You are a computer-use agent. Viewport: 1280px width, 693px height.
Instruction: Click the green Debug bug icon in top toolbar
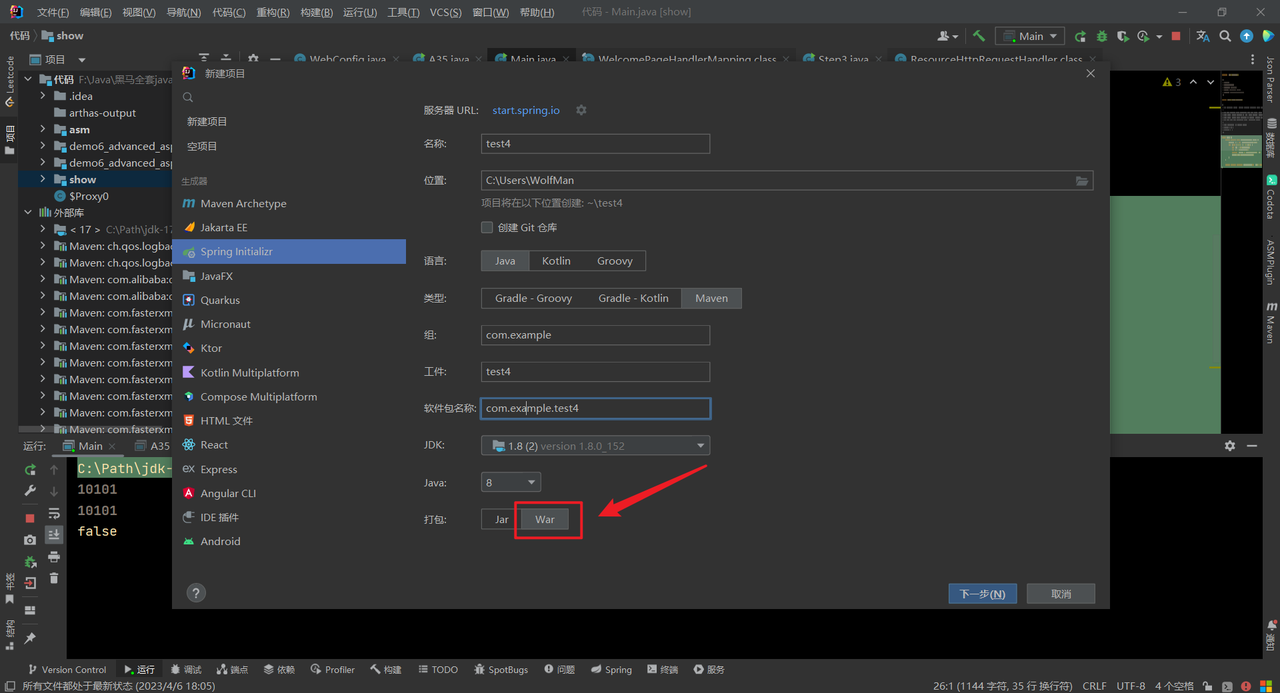[1102, 36]
